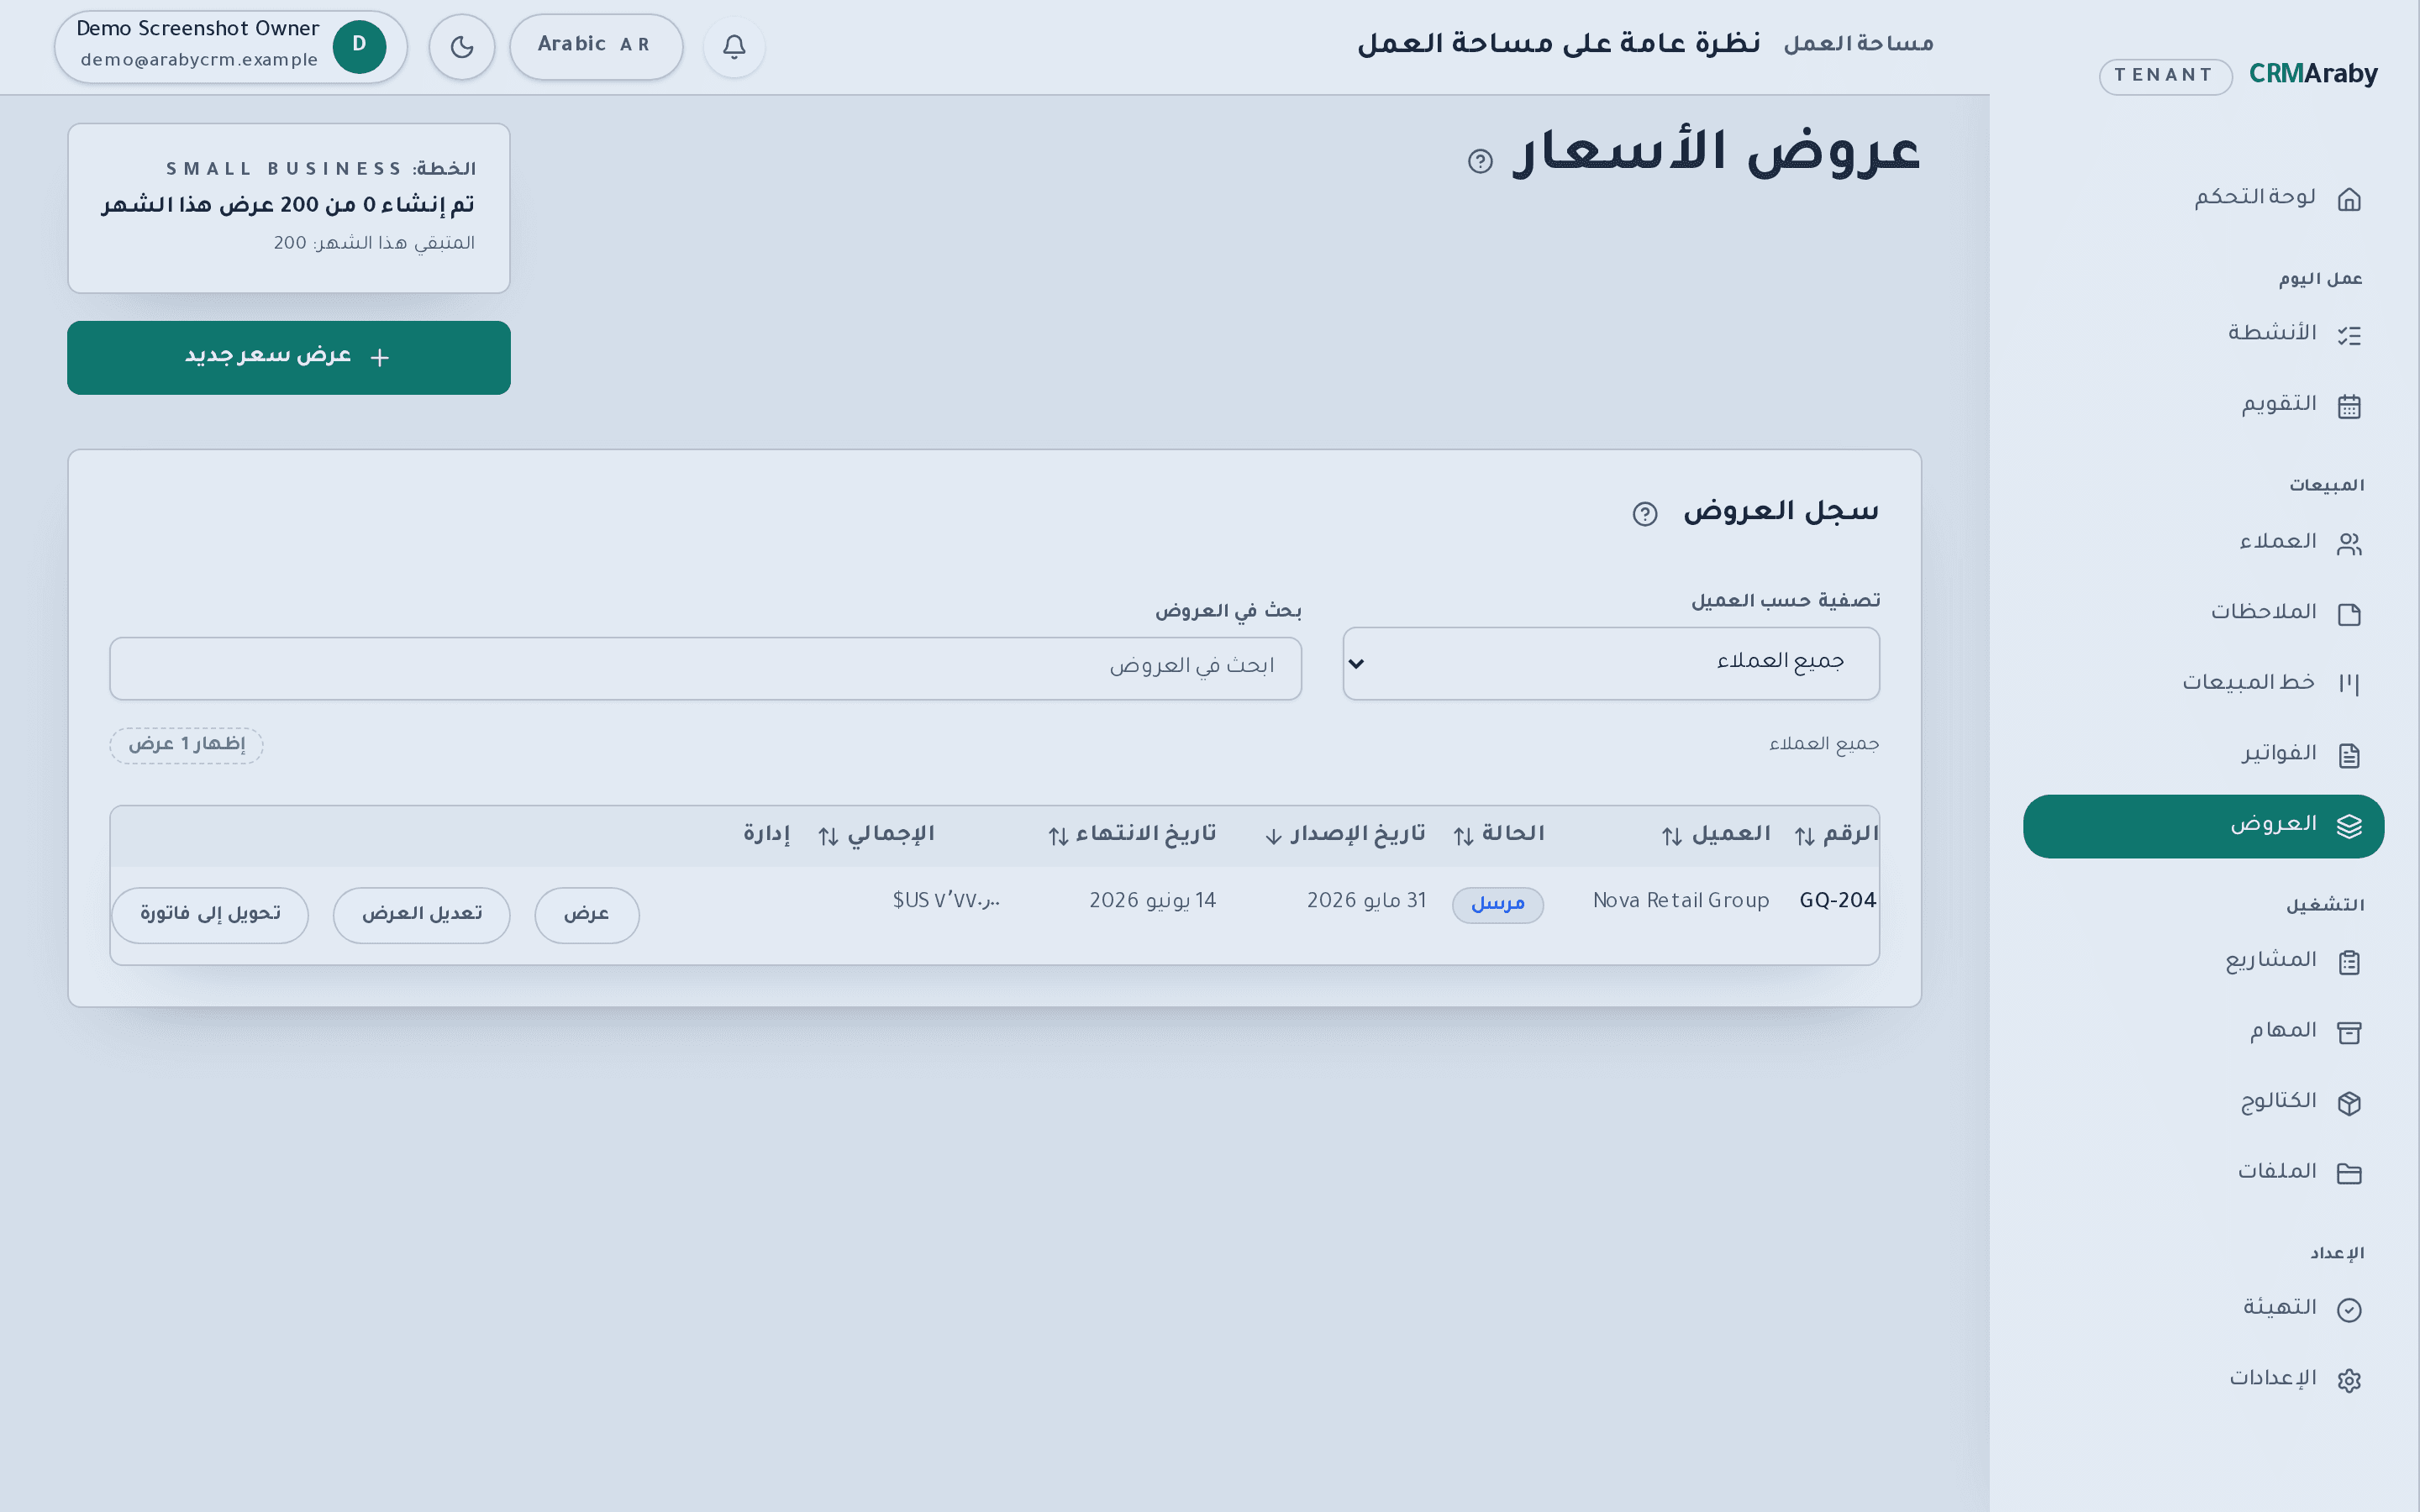This screenshot has width=2420, height=1512.
Task: Click the مساحة العمل breadcrumb link
Action: tap(1858, 44)
